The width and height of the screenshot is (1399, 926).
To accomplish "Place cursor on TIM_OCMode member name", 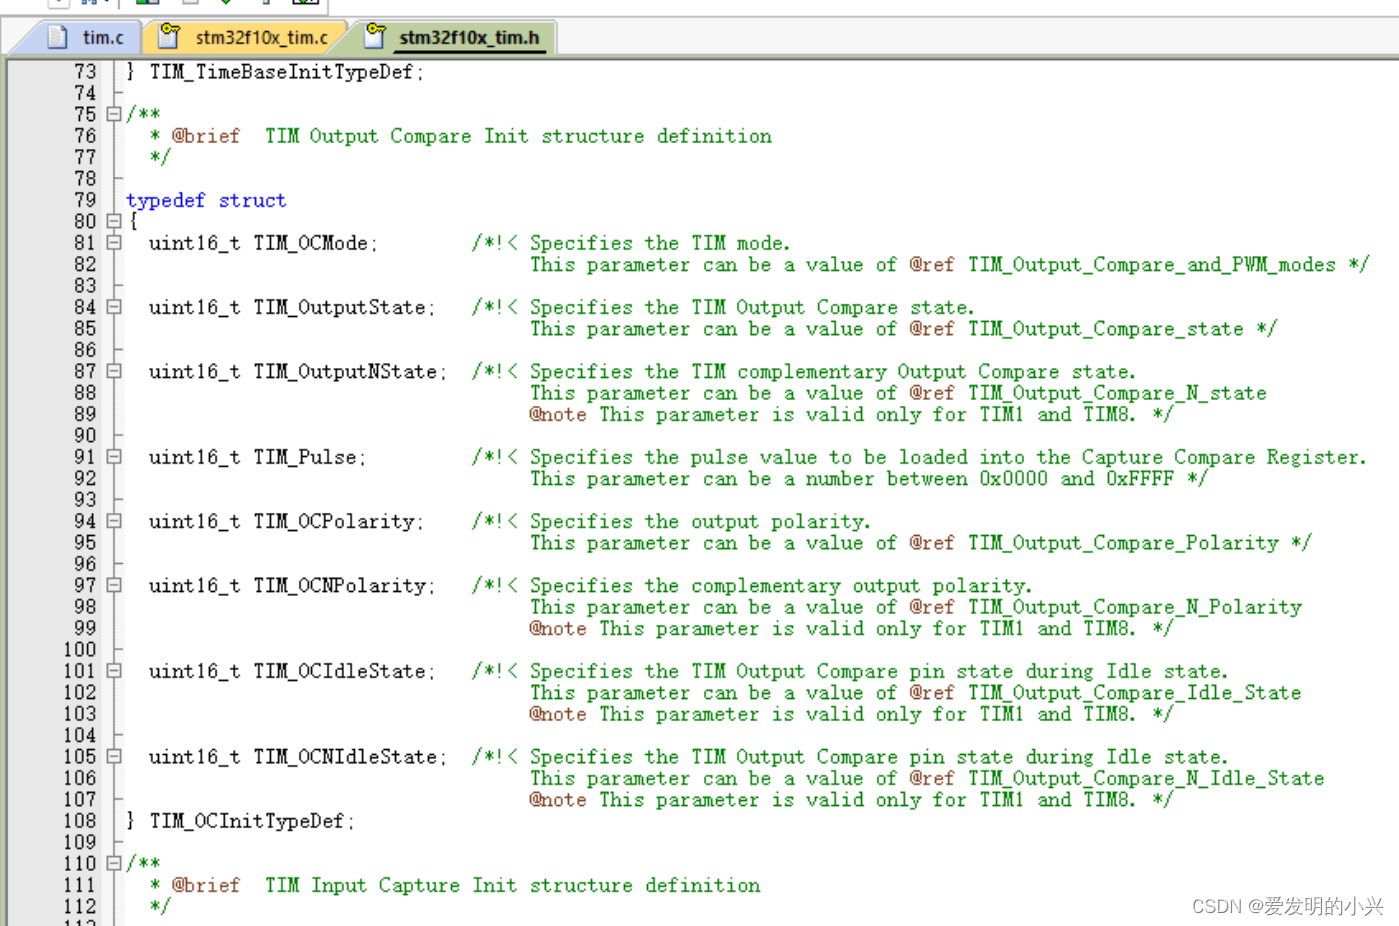I will pos(310,243).
